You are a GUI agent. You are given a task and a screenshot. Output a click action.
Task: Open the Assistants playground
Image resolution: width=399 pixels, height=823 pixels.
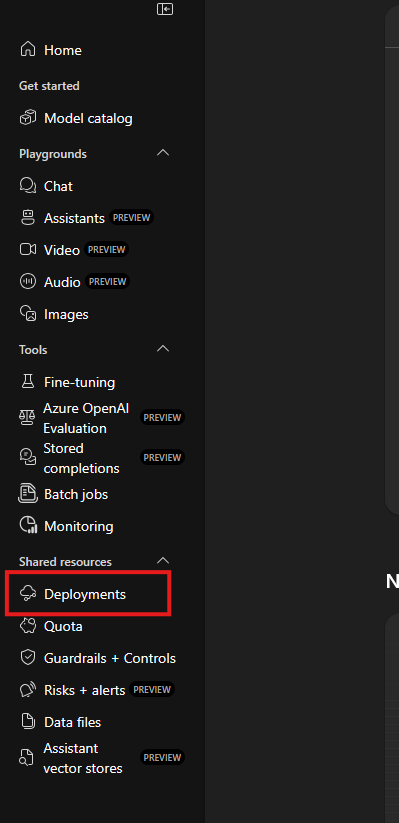pos(75,218)
